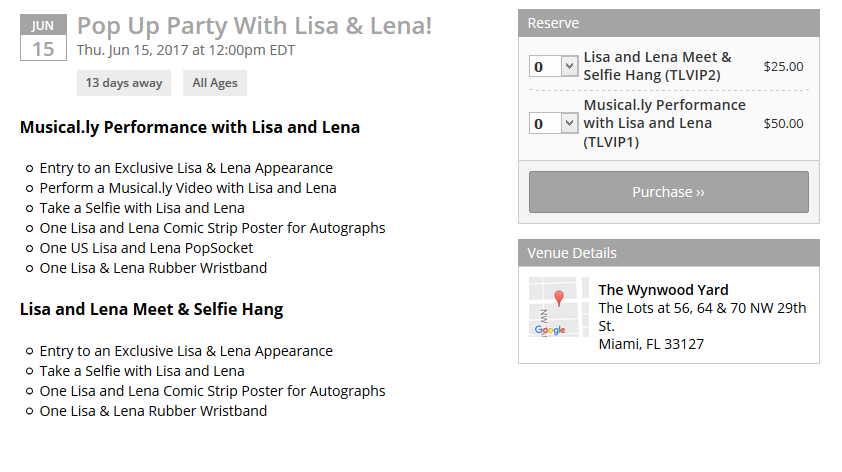
Task: Click the event date and time text
Action: 186,50
